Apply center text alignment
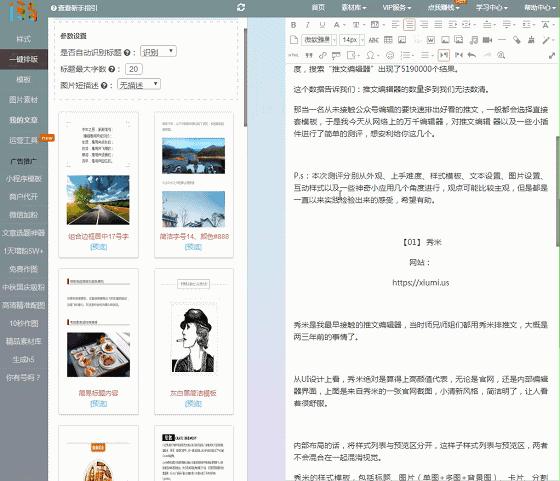 [x=409, y=25]
